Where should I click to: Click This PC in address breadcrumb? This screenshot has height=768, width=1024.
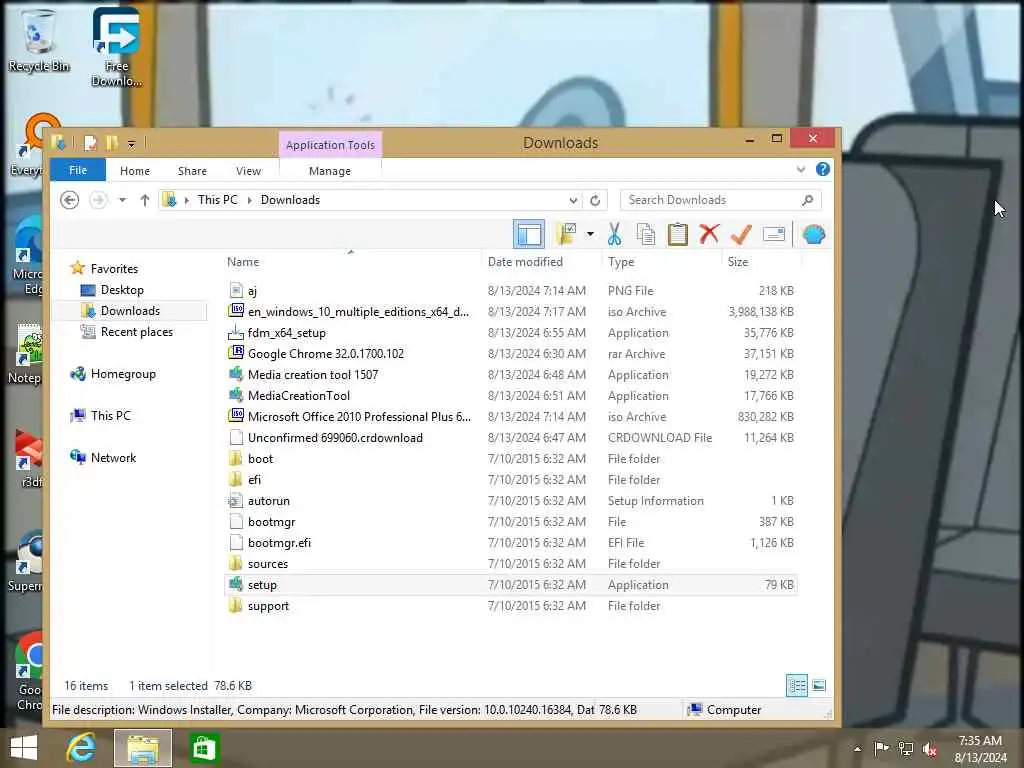pos(217,200)
